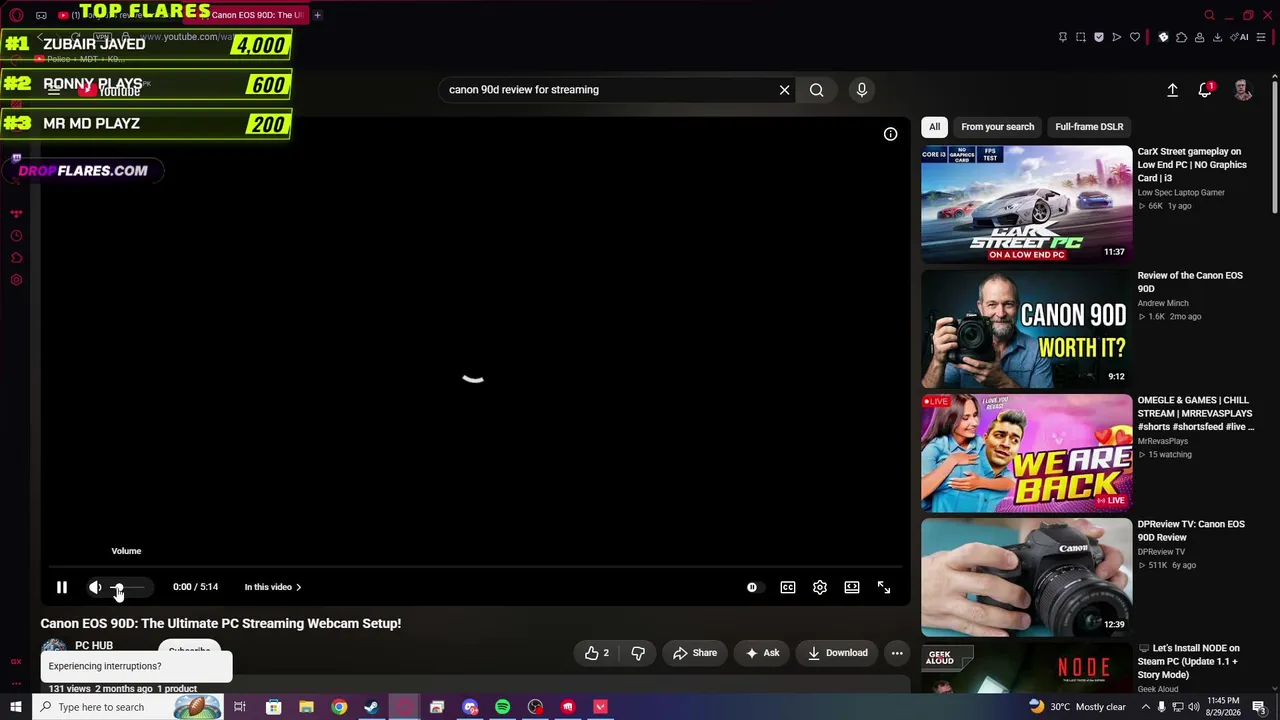
Task: Open the more actions menu below video
Action: point(897,653)
